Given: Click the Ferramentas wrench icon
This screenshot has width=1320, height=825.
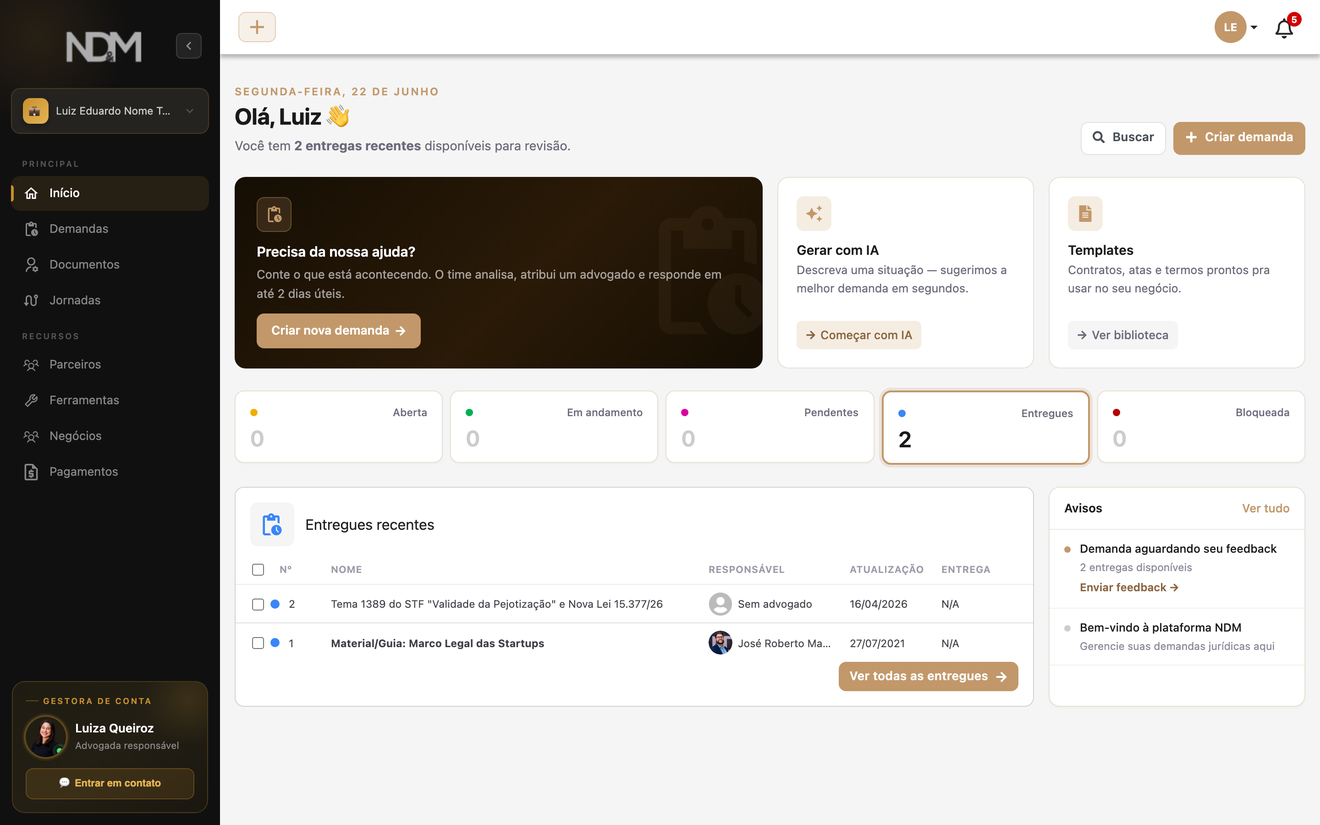Looking at the screenshot, I should tap(31, 400).
